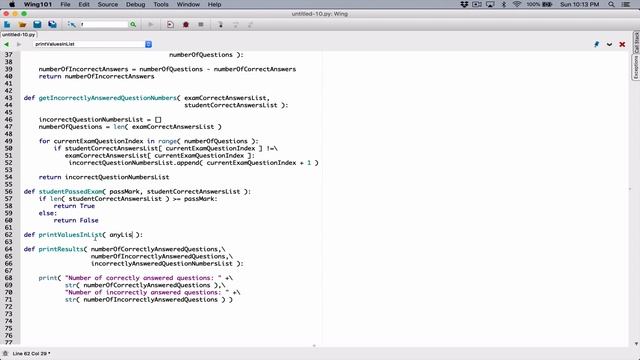Click the green magnifier search icon

coord(133,24)
